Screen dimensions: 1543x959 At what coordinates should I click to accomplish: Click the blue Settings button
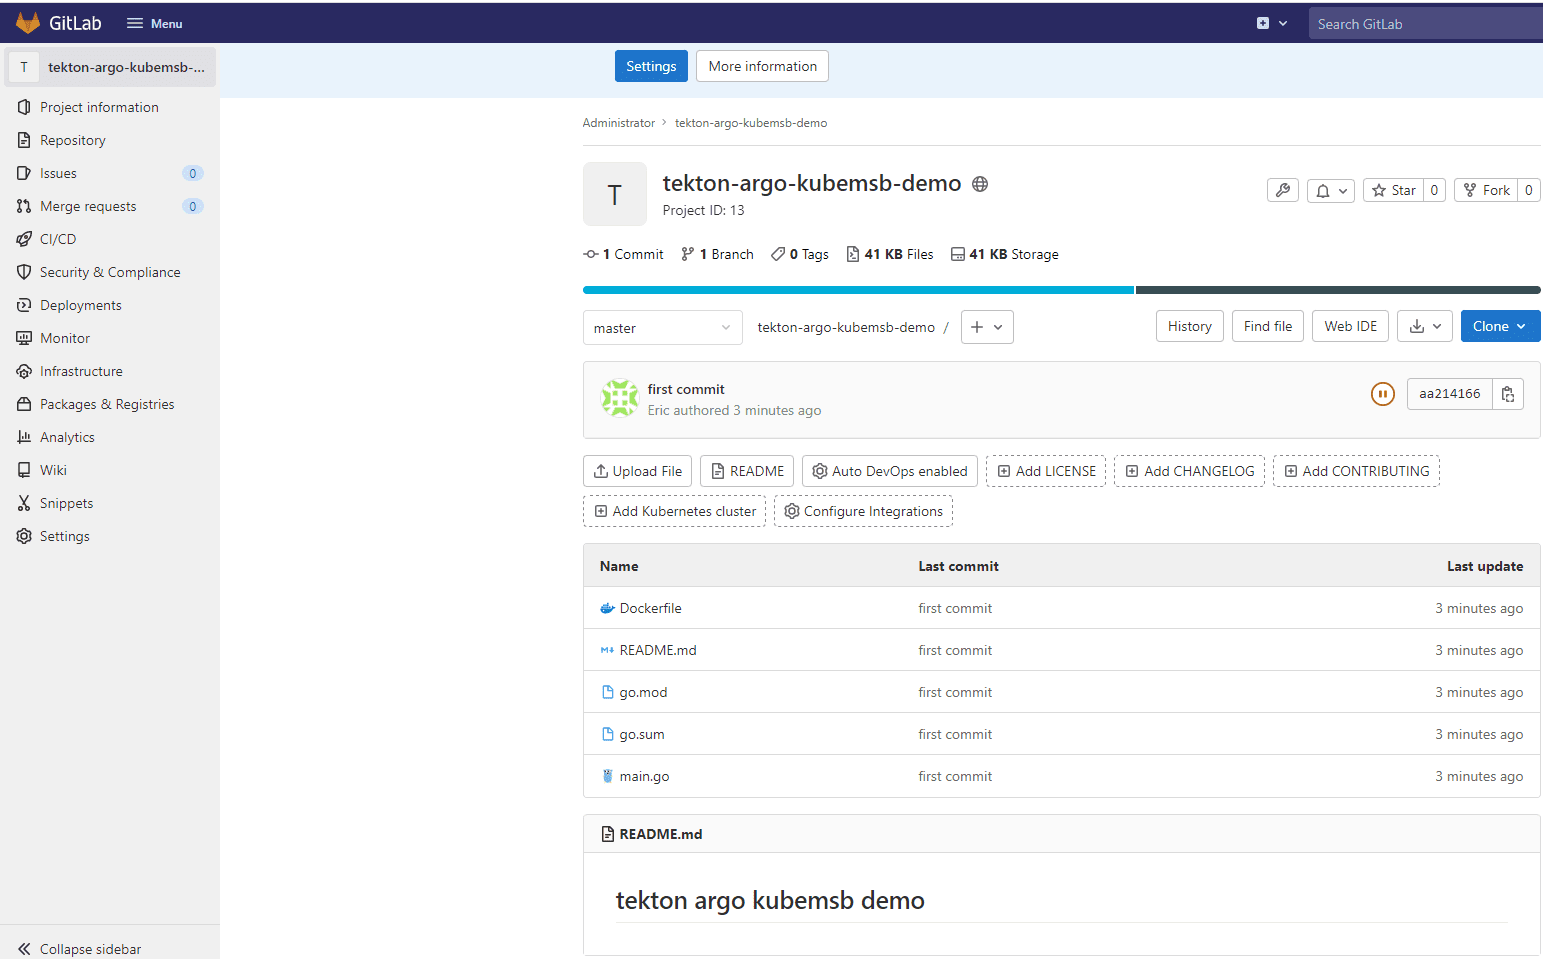[x=651, y=66]
